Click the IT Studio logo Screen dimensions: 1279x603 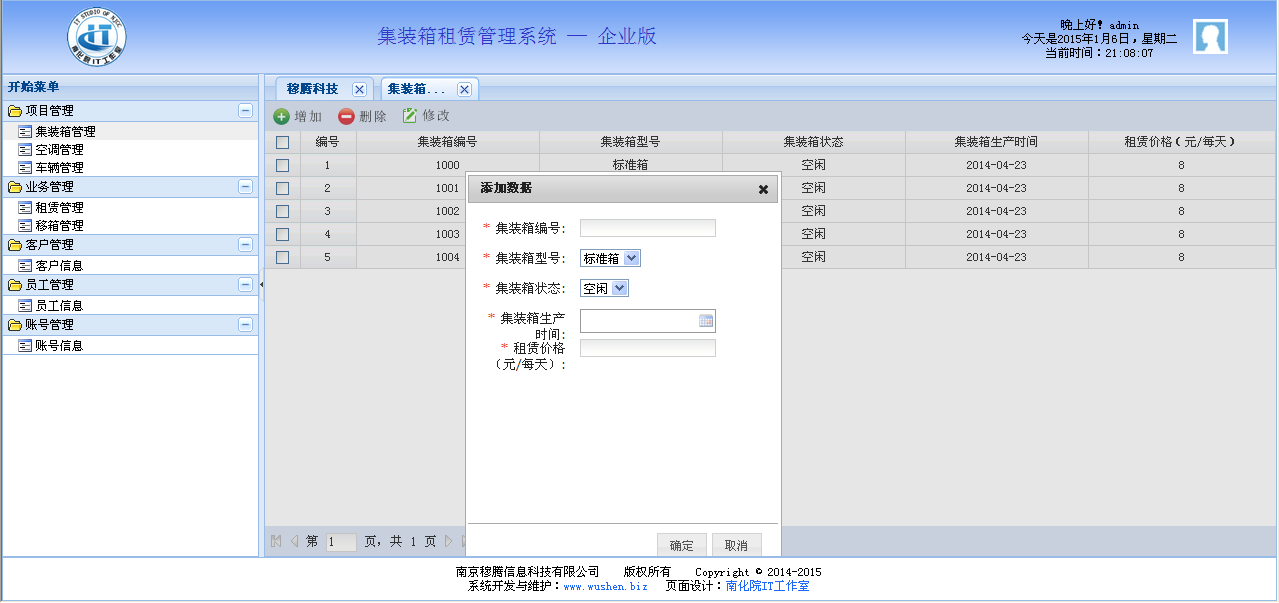[97, 37]
